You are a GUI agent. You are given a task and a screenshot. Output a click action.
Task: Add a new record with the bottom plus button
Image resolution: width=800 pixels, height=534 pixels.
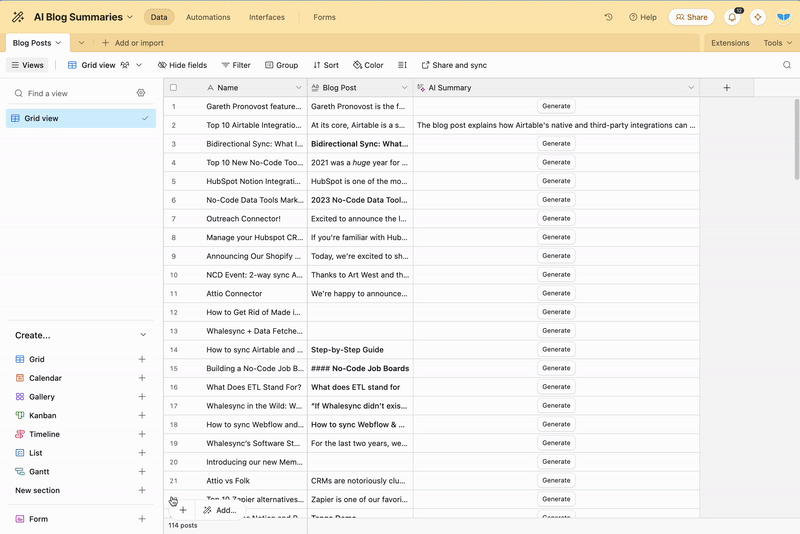coord(183,510)
